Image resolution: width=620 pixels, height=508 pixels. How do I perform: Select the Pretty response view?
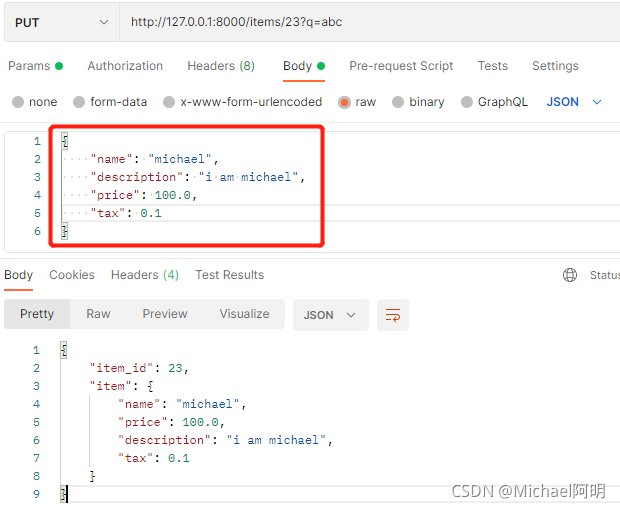pos(37,314)
